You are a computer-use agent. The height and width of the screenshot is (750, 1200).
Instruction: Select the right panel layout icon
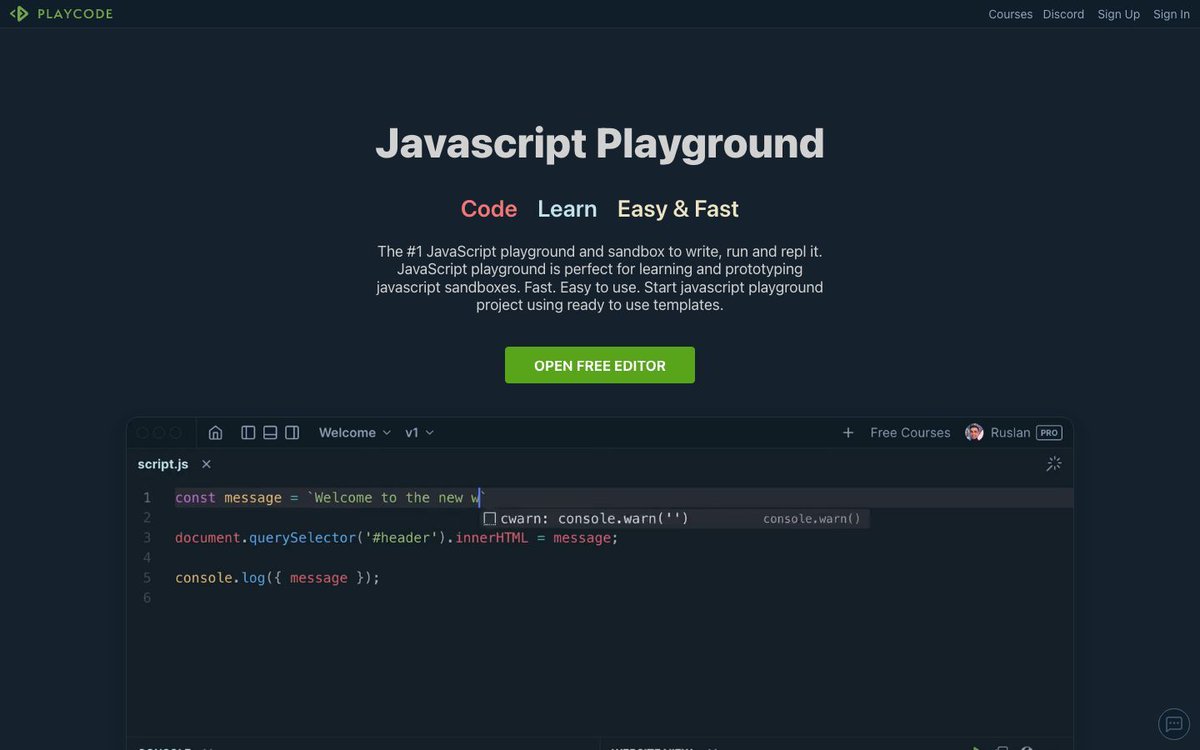292,432
